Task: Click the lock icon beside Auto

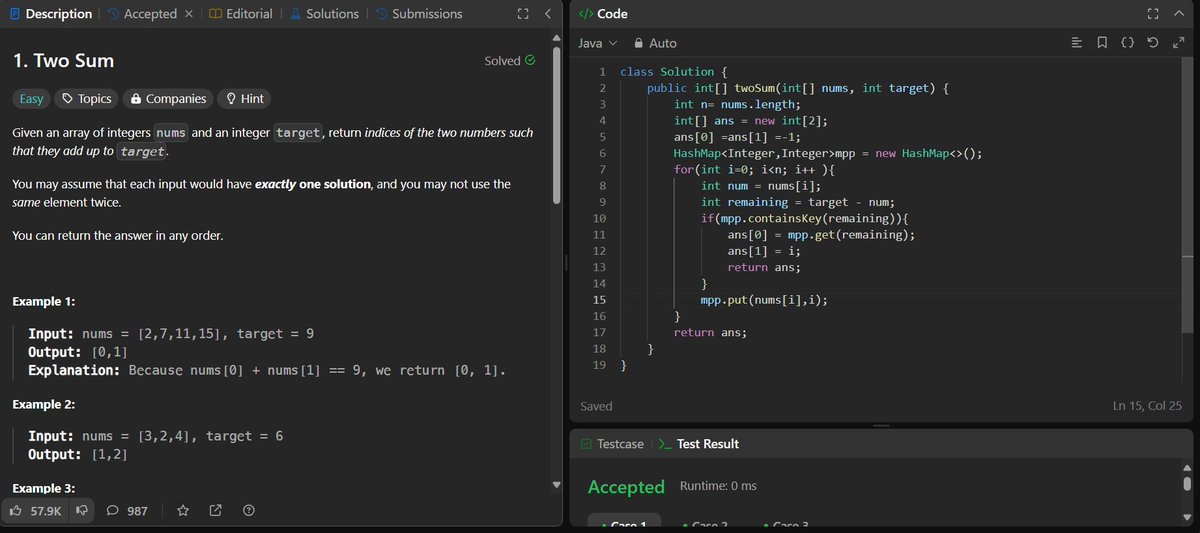Action: [637, 43]
